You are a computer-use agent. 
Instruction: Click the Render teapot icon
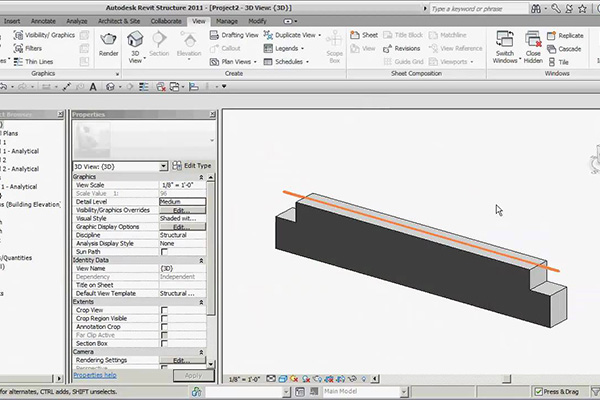click(x=108, y=39)
